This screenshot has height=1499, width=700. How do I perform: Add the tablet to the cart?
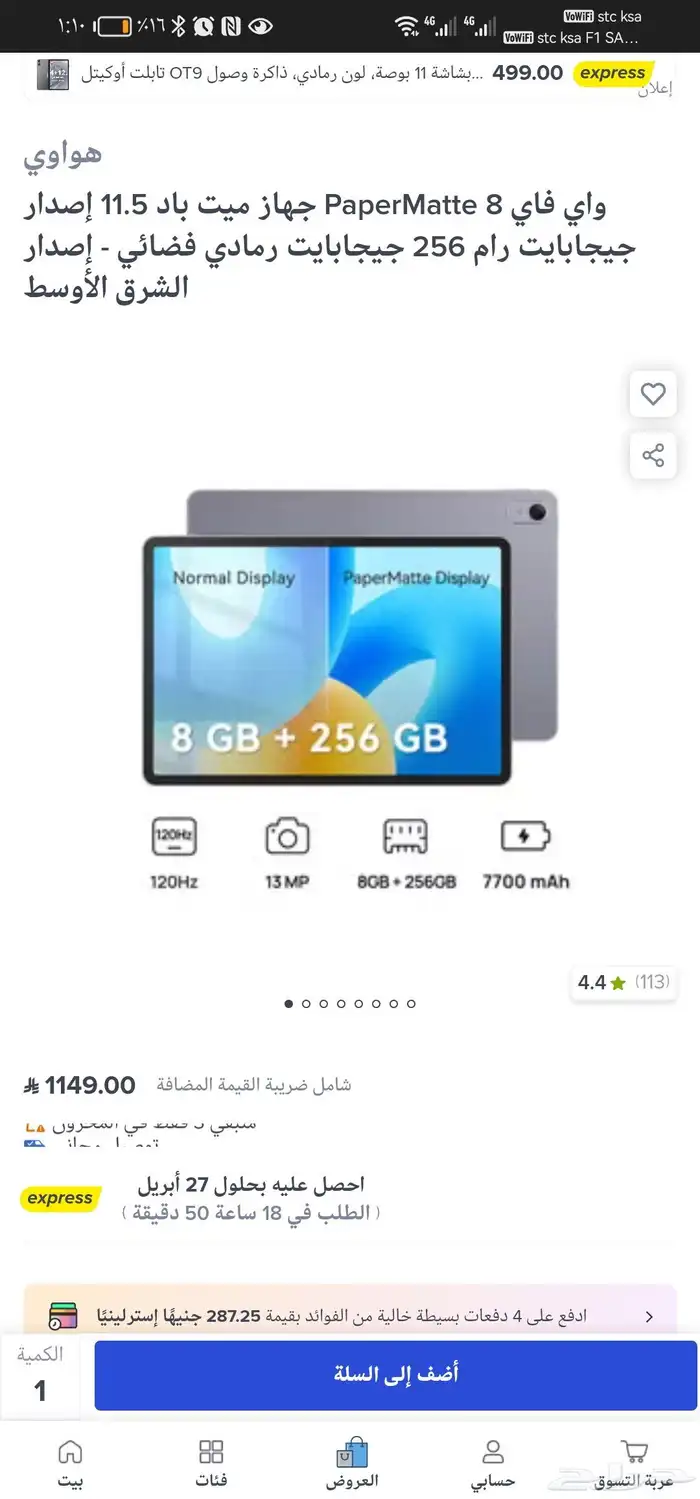(x=396, y=1375)
